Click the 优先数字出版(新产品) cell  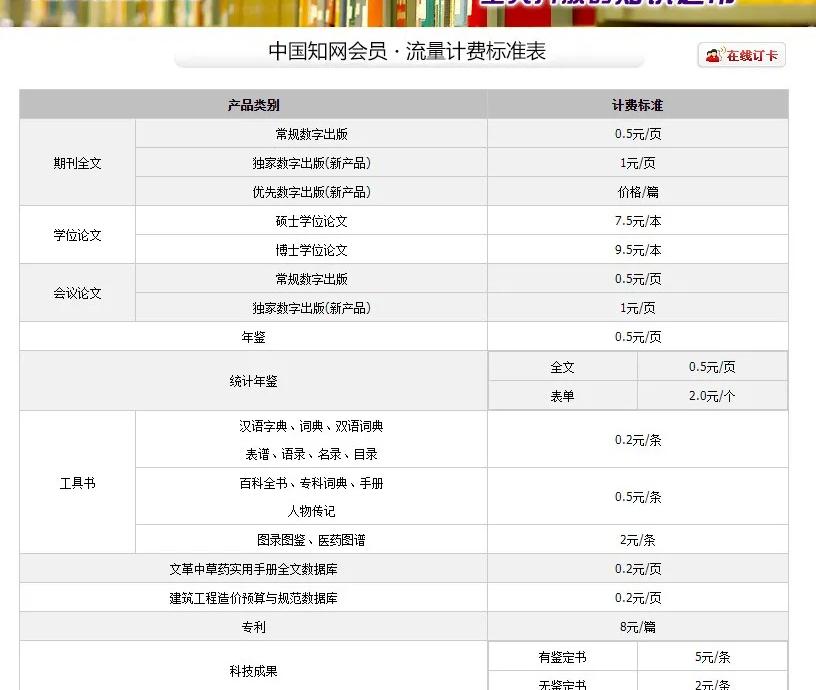pyautogui.click(x=311, y=192)
